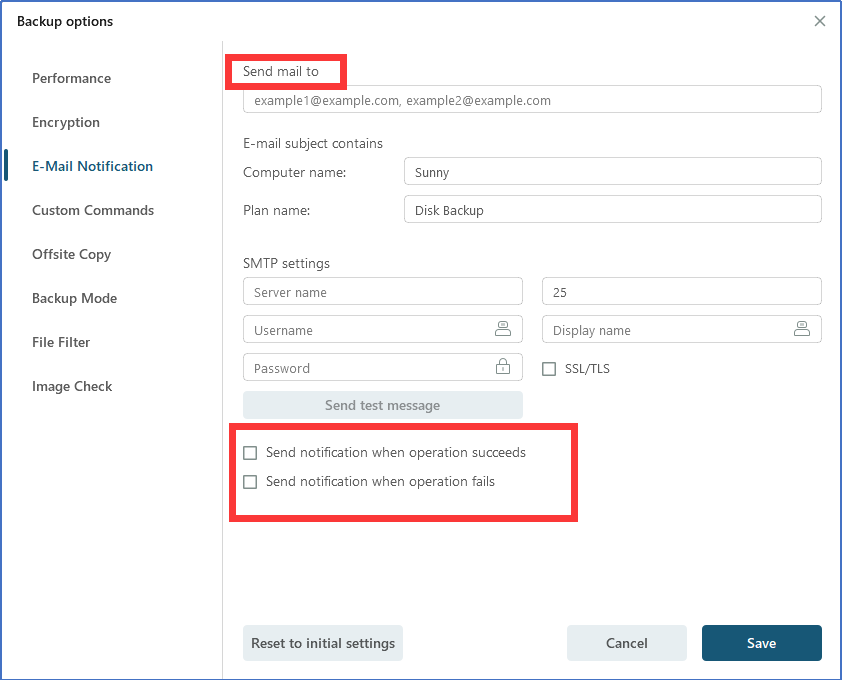Image resolution: width=842 pixels, height=680 pixels.
Task: Switch to the Encryption section
Action: (66, 122)
